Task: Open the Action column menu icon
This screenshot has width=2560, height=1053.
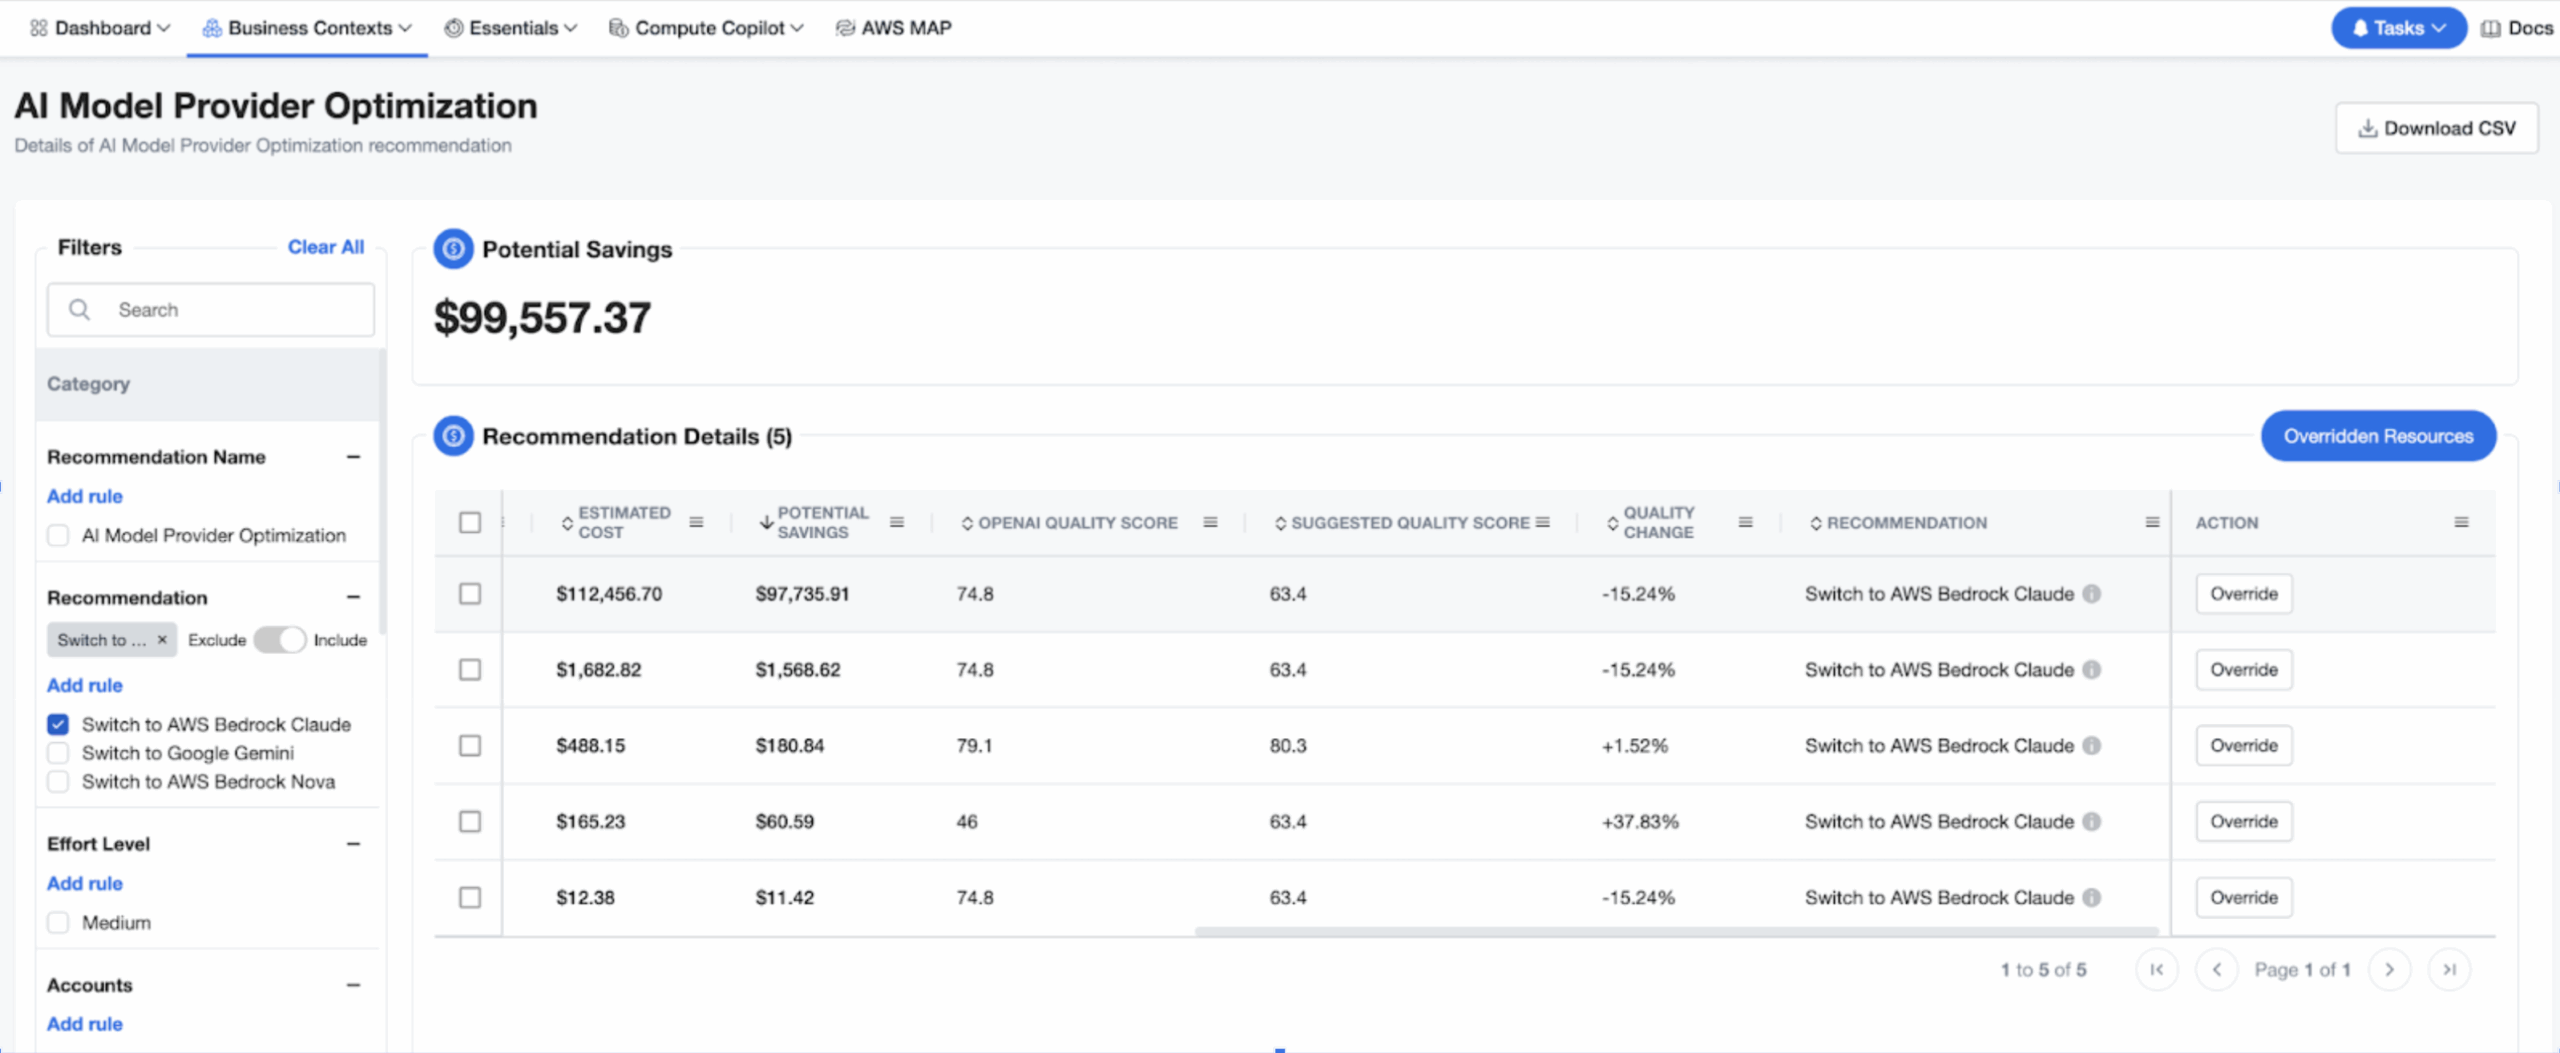Action: (2462, 522)
